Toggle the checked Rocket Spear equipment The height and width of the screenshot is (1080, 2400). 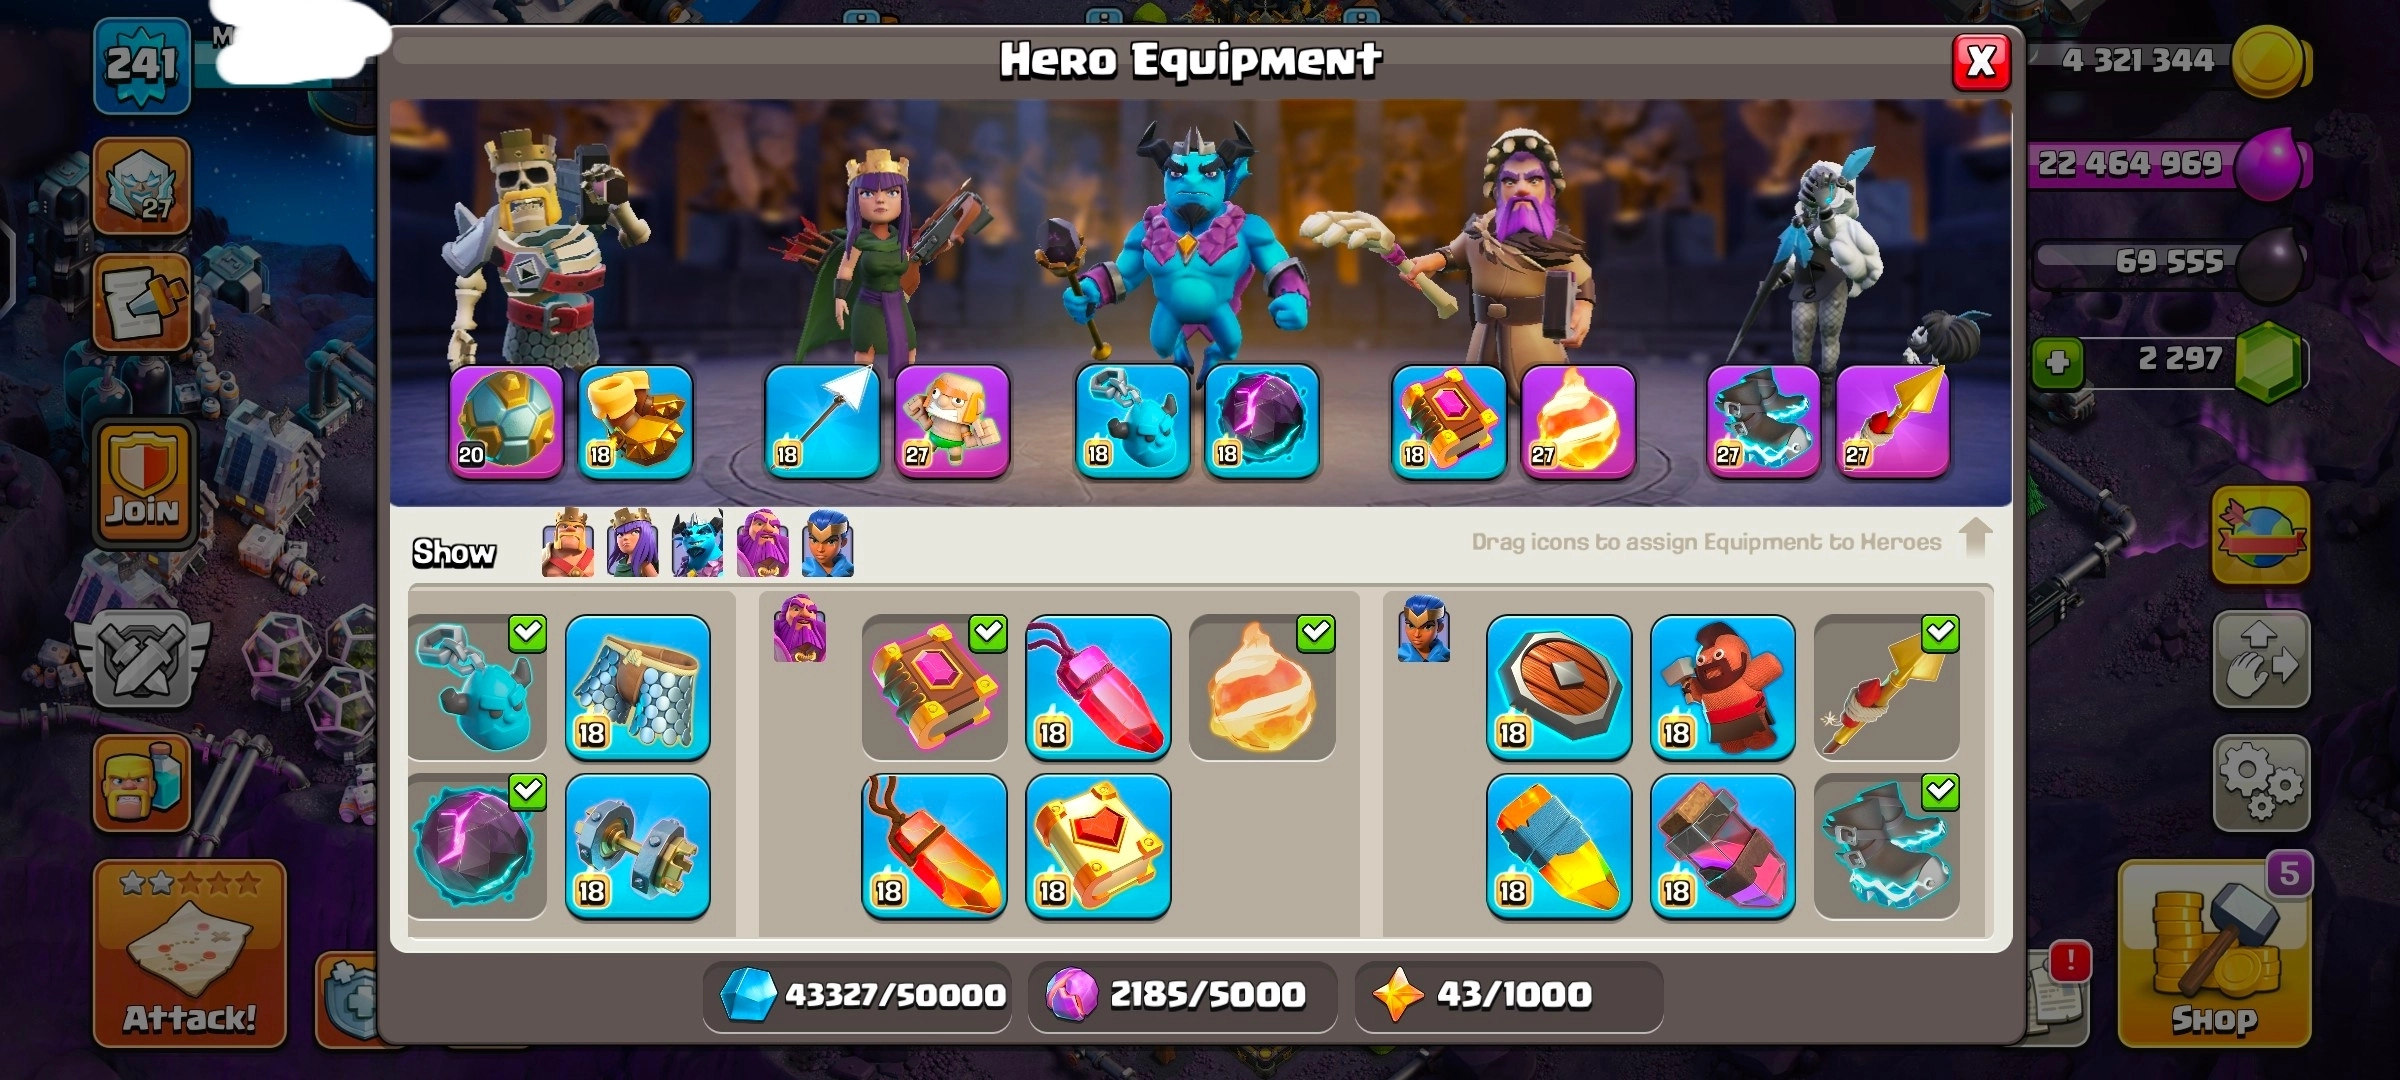point(1887,688)
